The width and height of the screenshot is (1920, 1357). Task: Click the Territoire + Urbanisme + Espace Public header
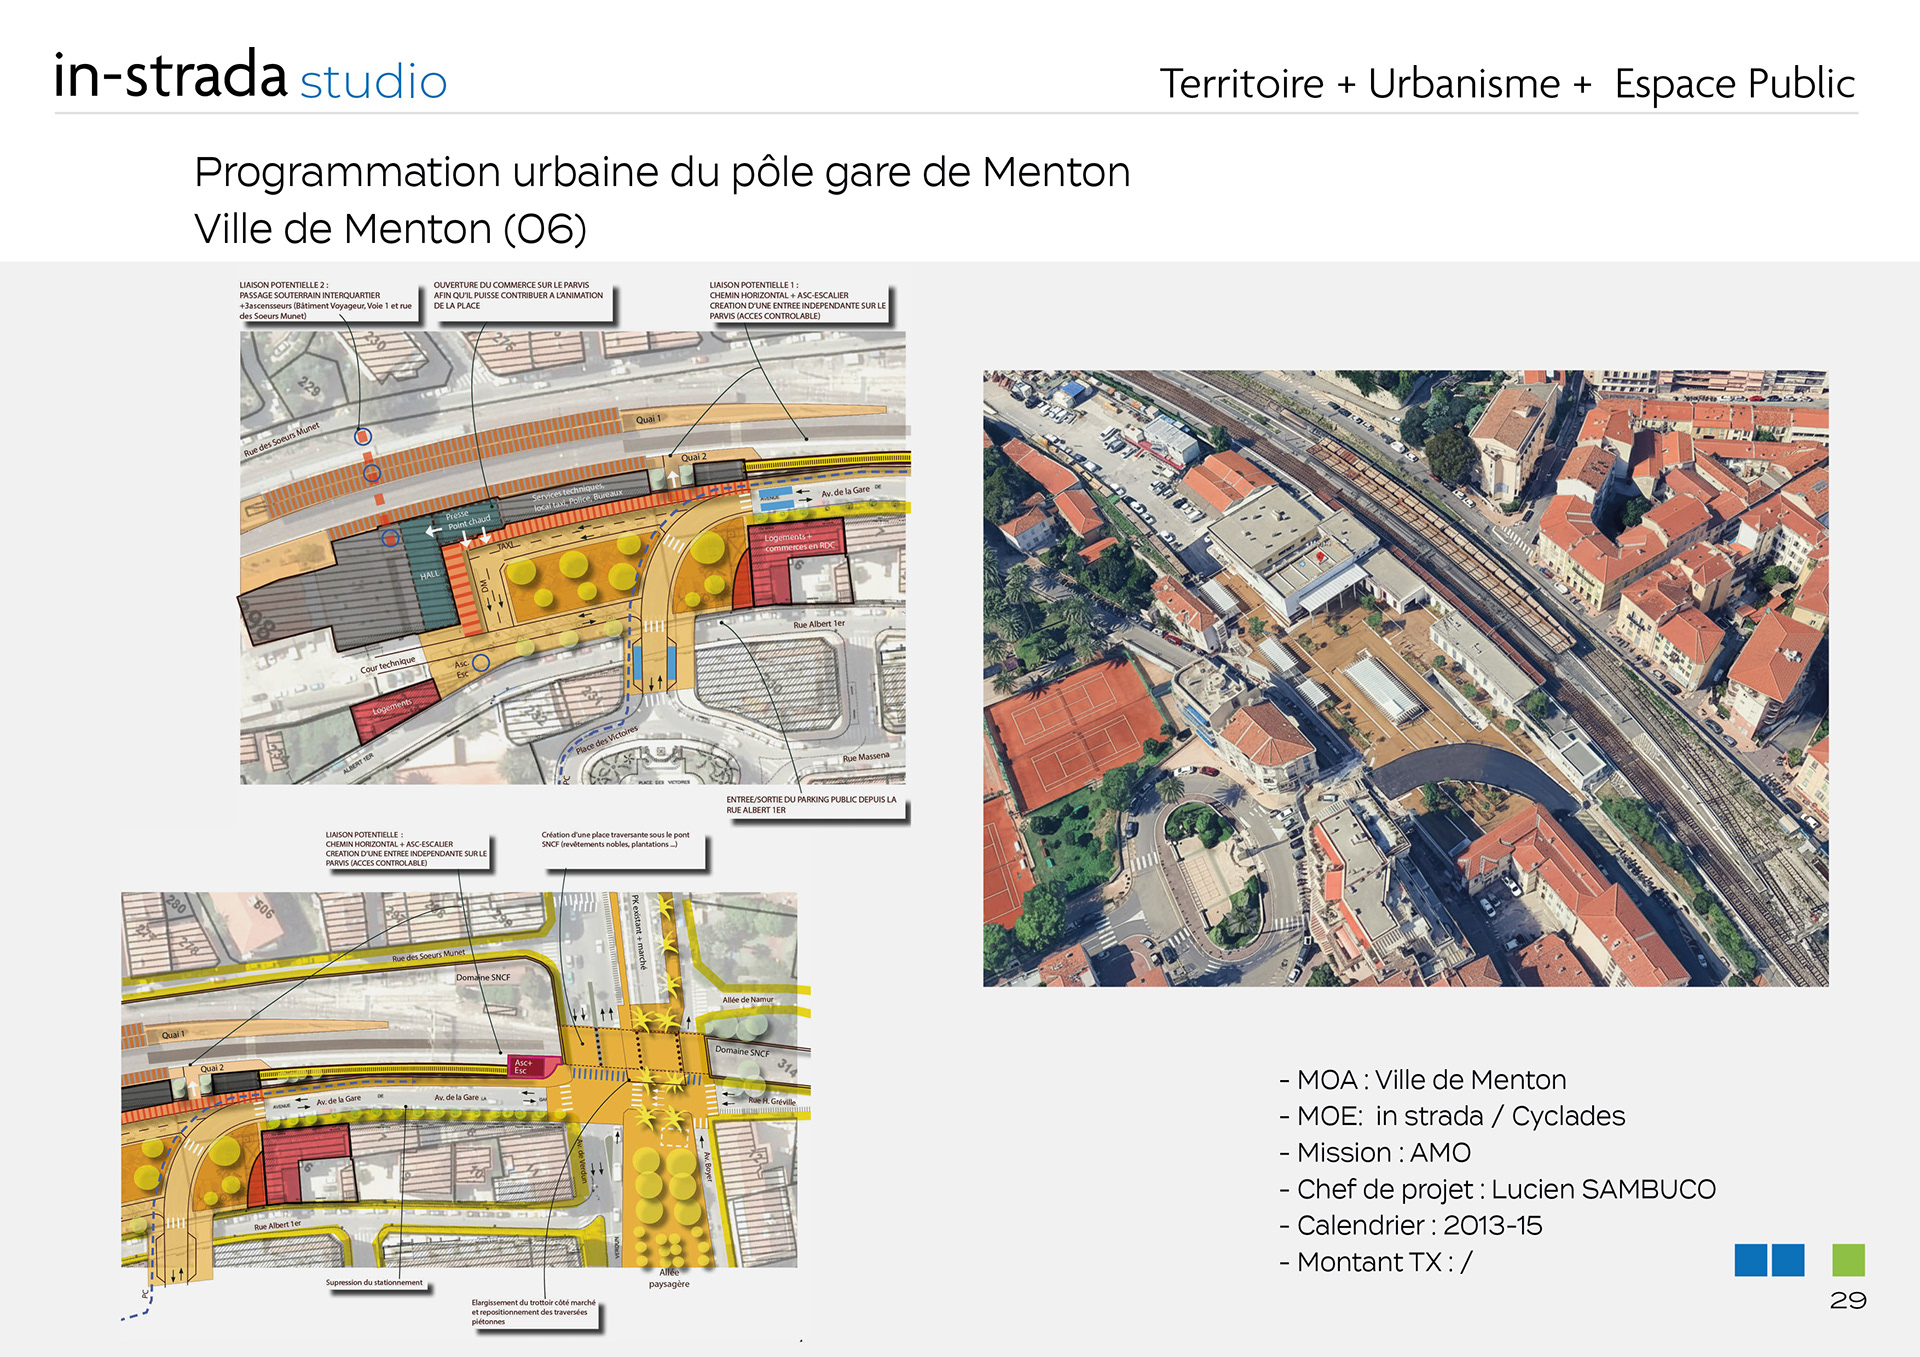[x=1506, y=84]
